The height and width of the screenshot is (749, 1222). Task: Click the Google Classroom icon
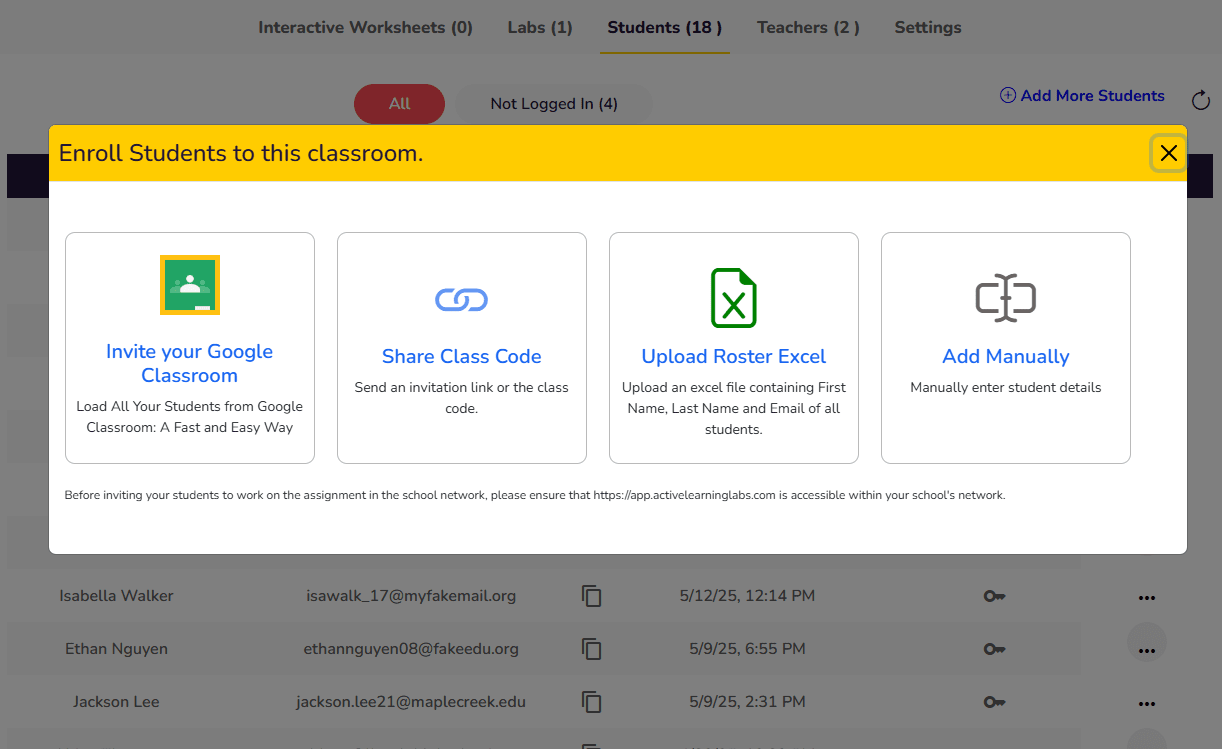(189, 284)
